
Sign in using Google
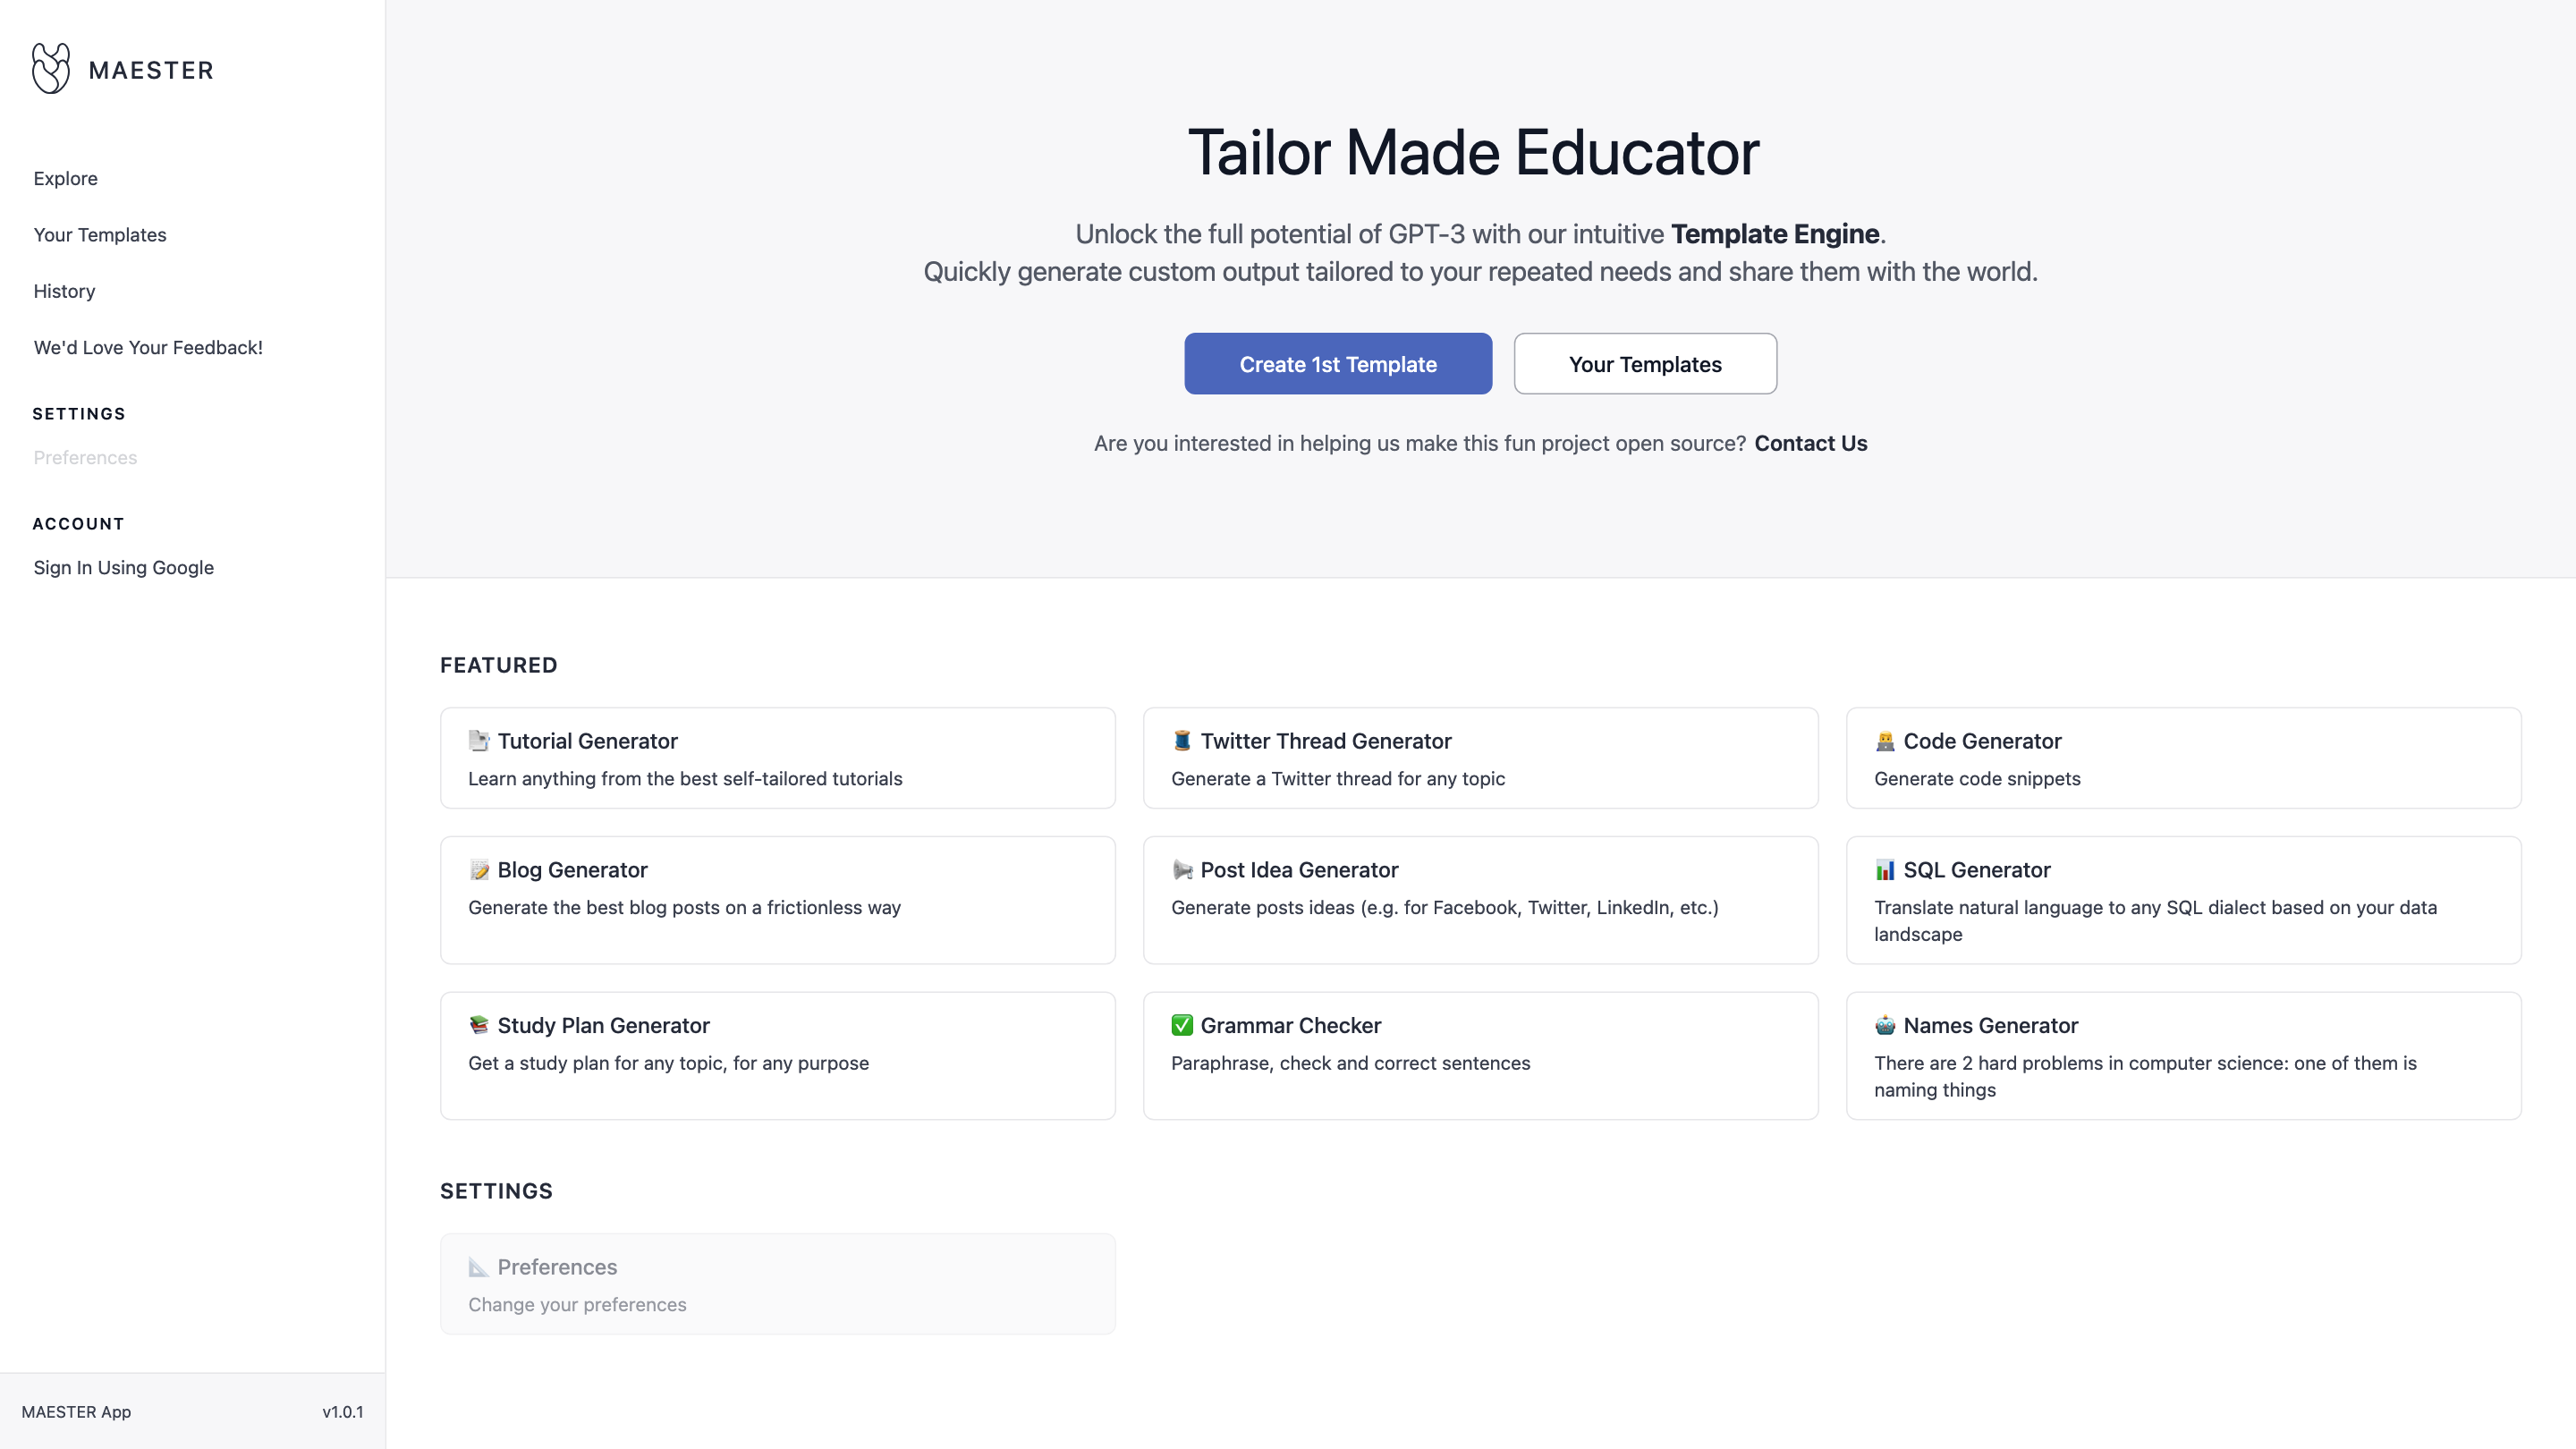124,568
